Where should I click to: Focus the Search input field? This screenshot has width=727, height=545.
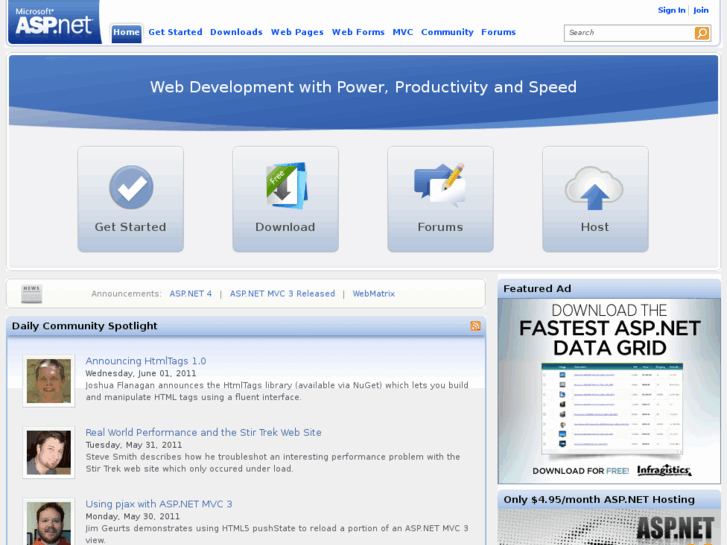pyautogui.click(x=629, y=33)
